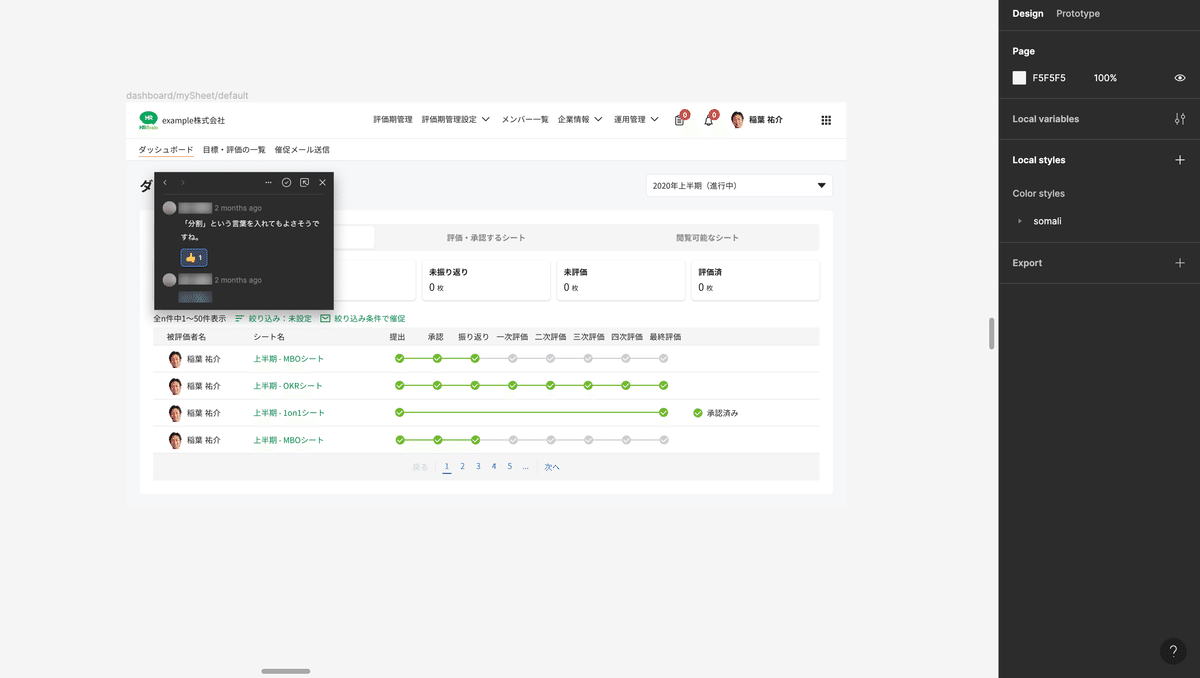Open 評価期管理 menu item
1200x678 pixels.
pos(393,120)
